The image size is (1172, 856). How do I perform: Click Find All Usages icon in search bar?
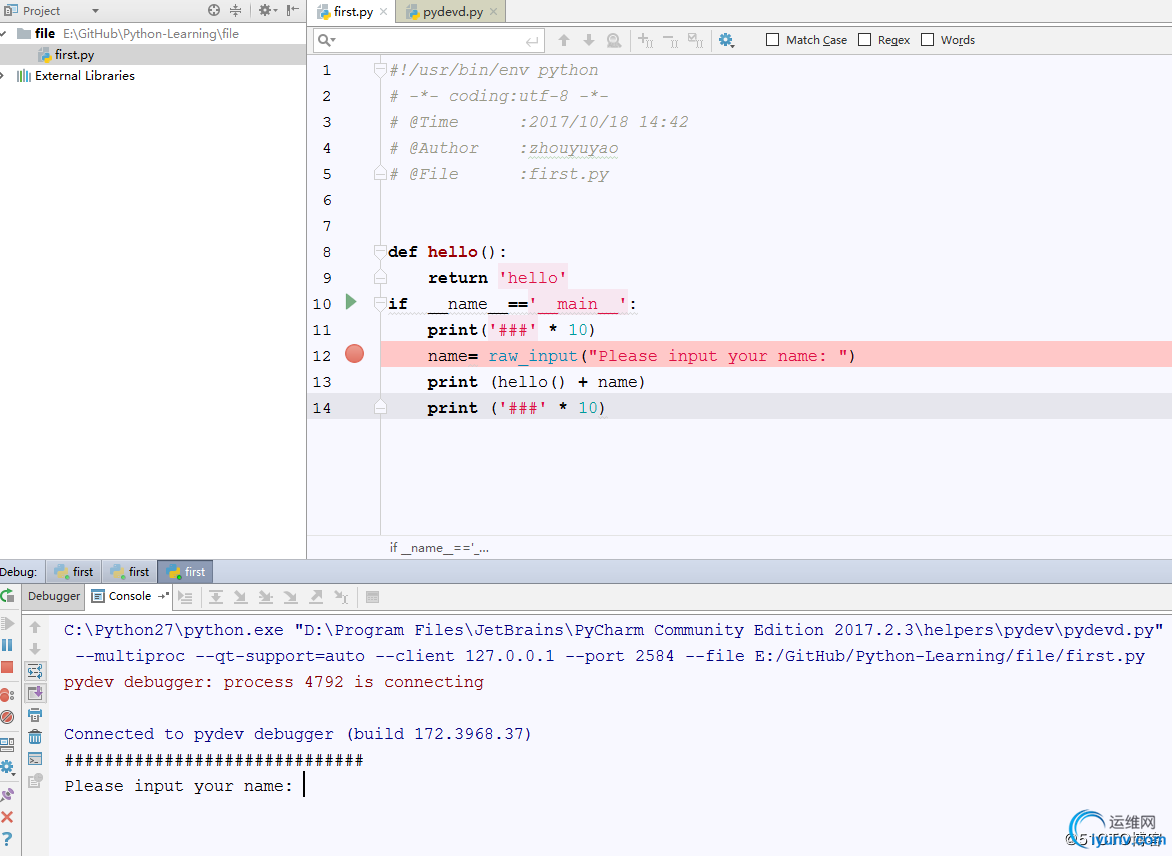[x=614, y=40]
